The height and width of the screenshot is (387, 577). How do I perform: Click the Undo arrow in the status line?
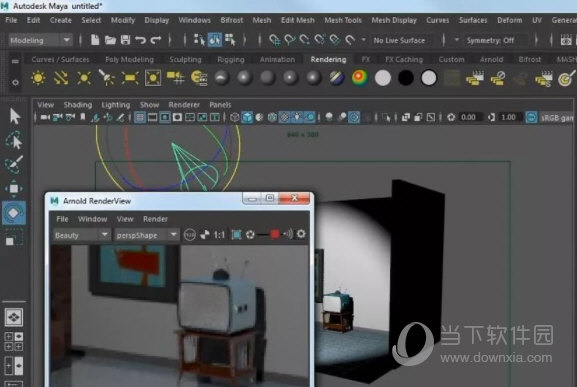pyautogui.click(x=140, y=40)
